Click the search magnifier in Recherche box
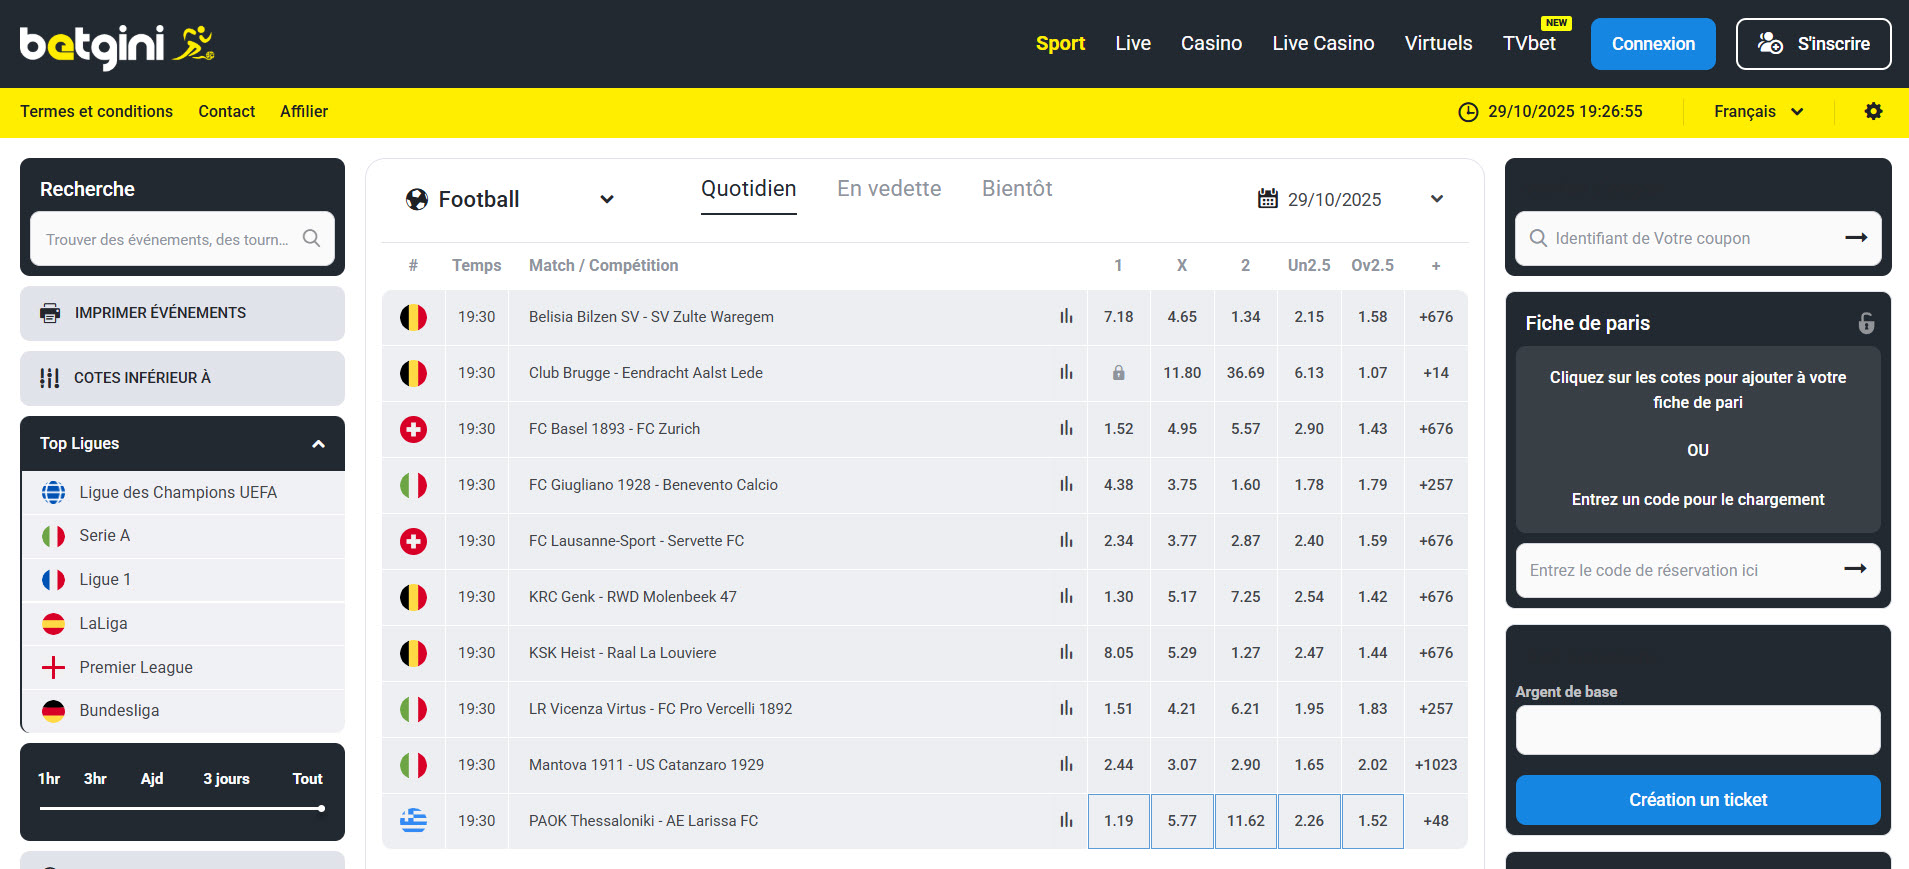 click(x=311, y=238)
